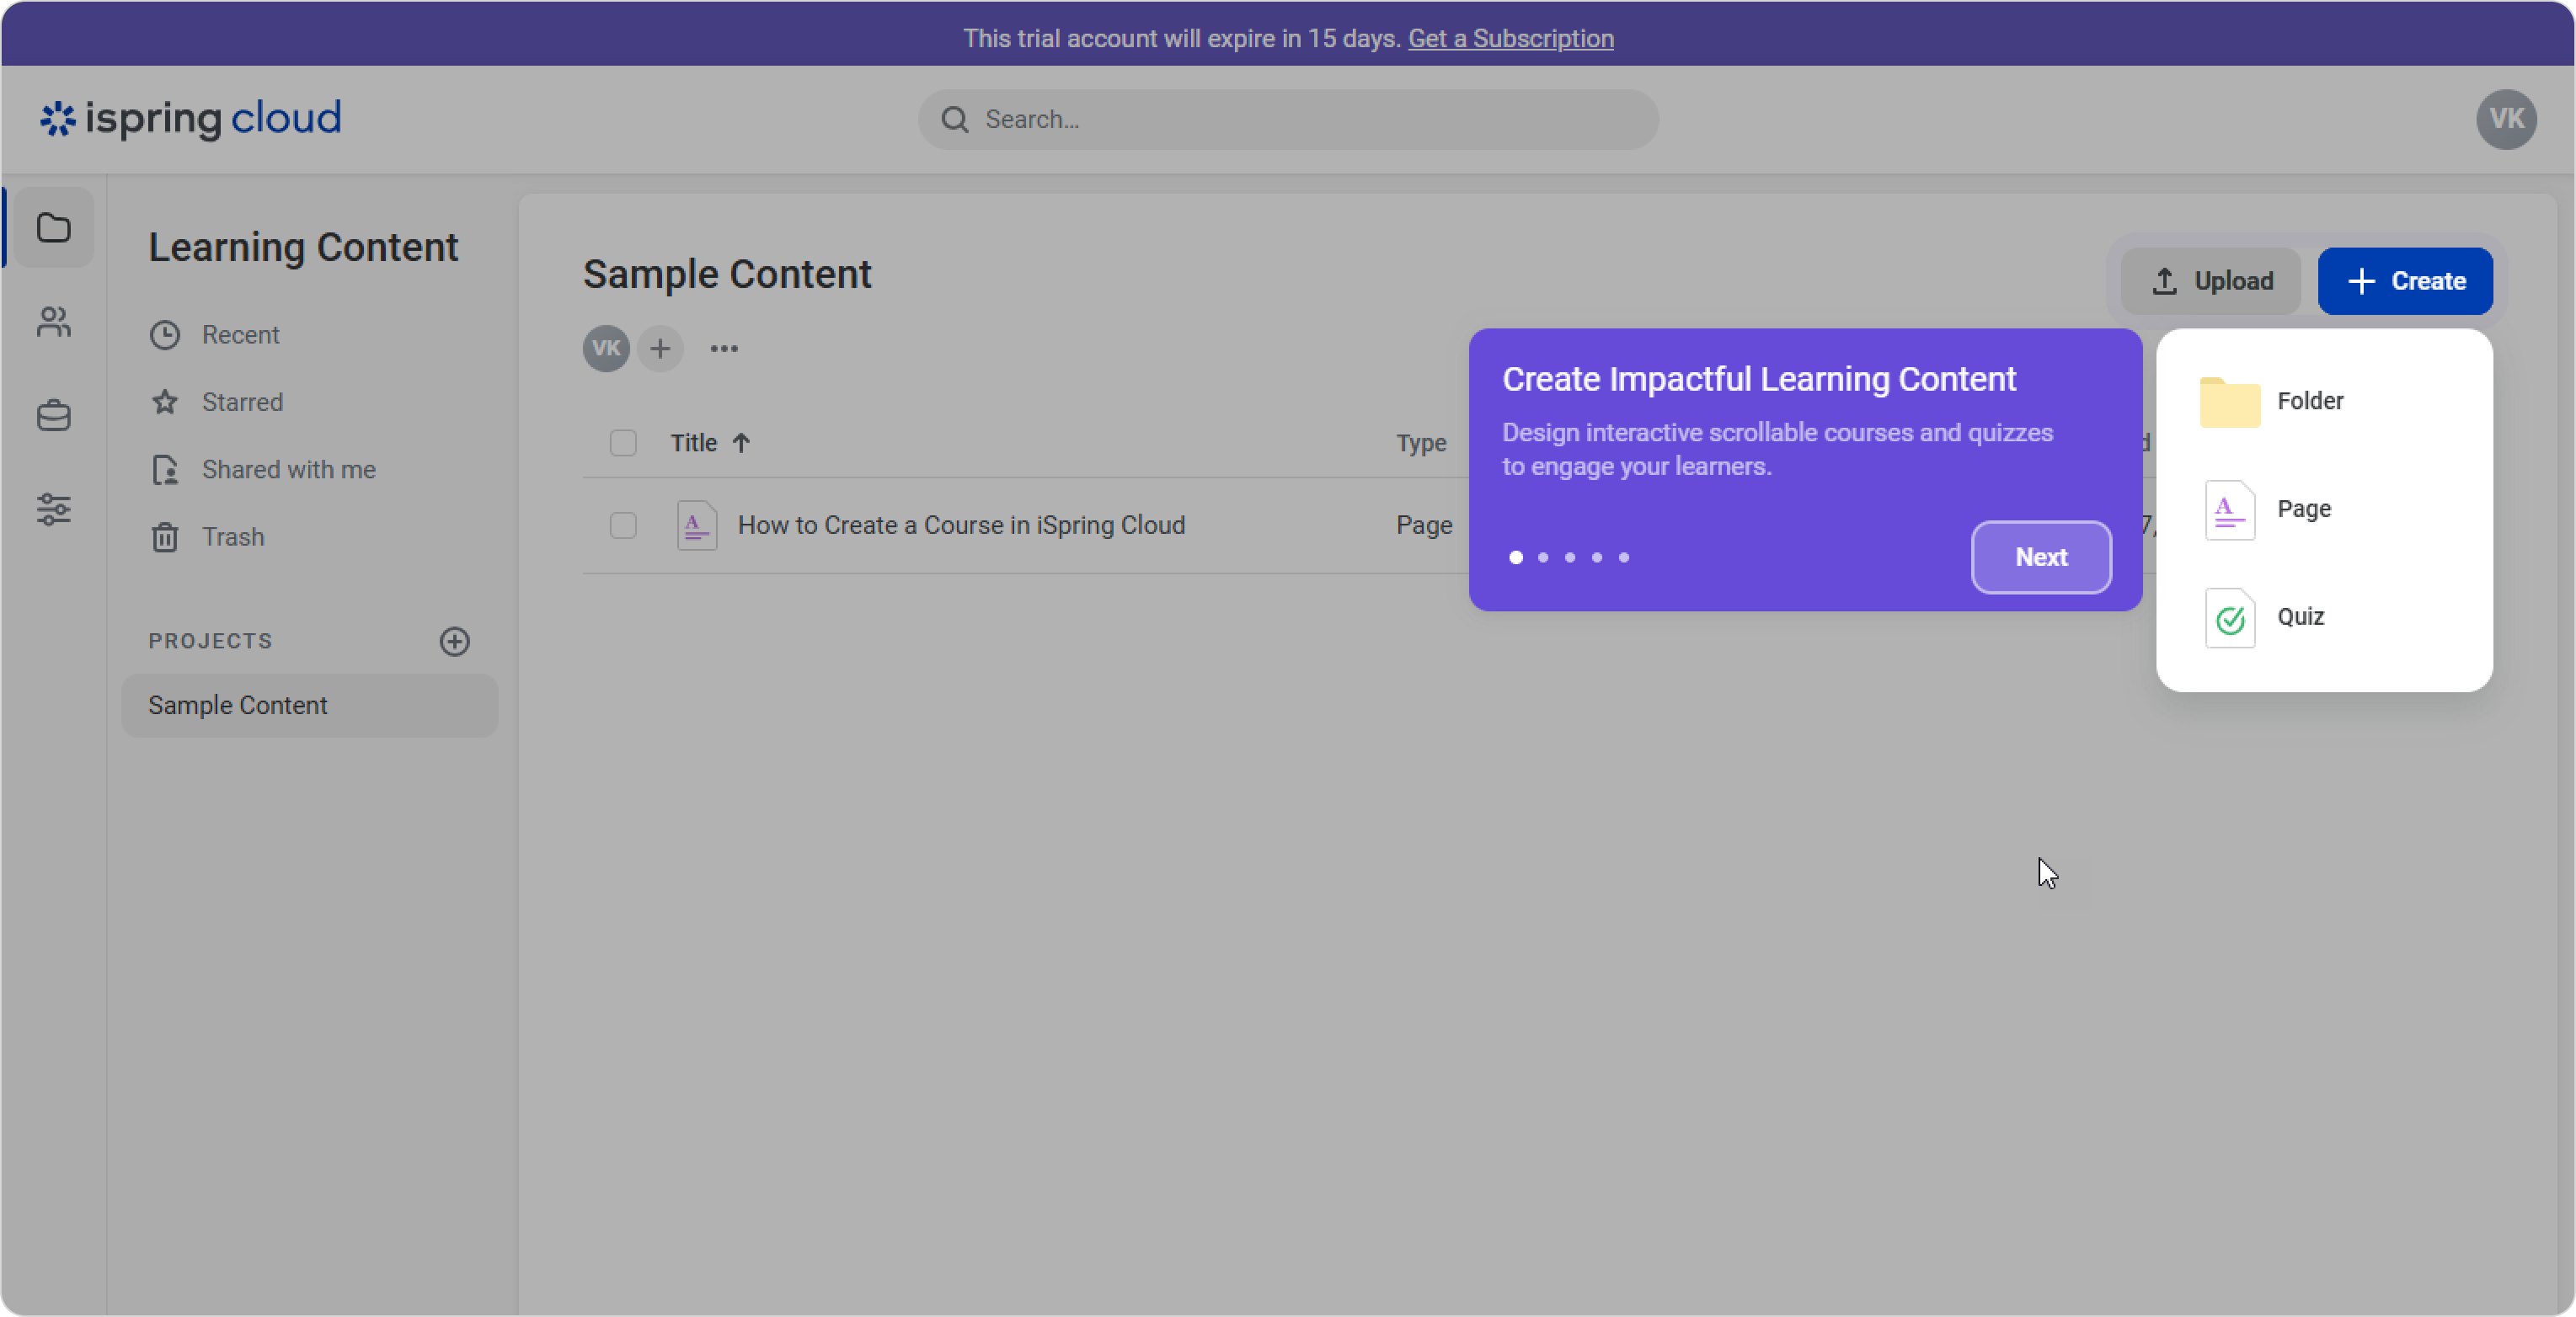
Task: Add a new project with plus icon
Action: pyautogui.click(x=455, y=641)
